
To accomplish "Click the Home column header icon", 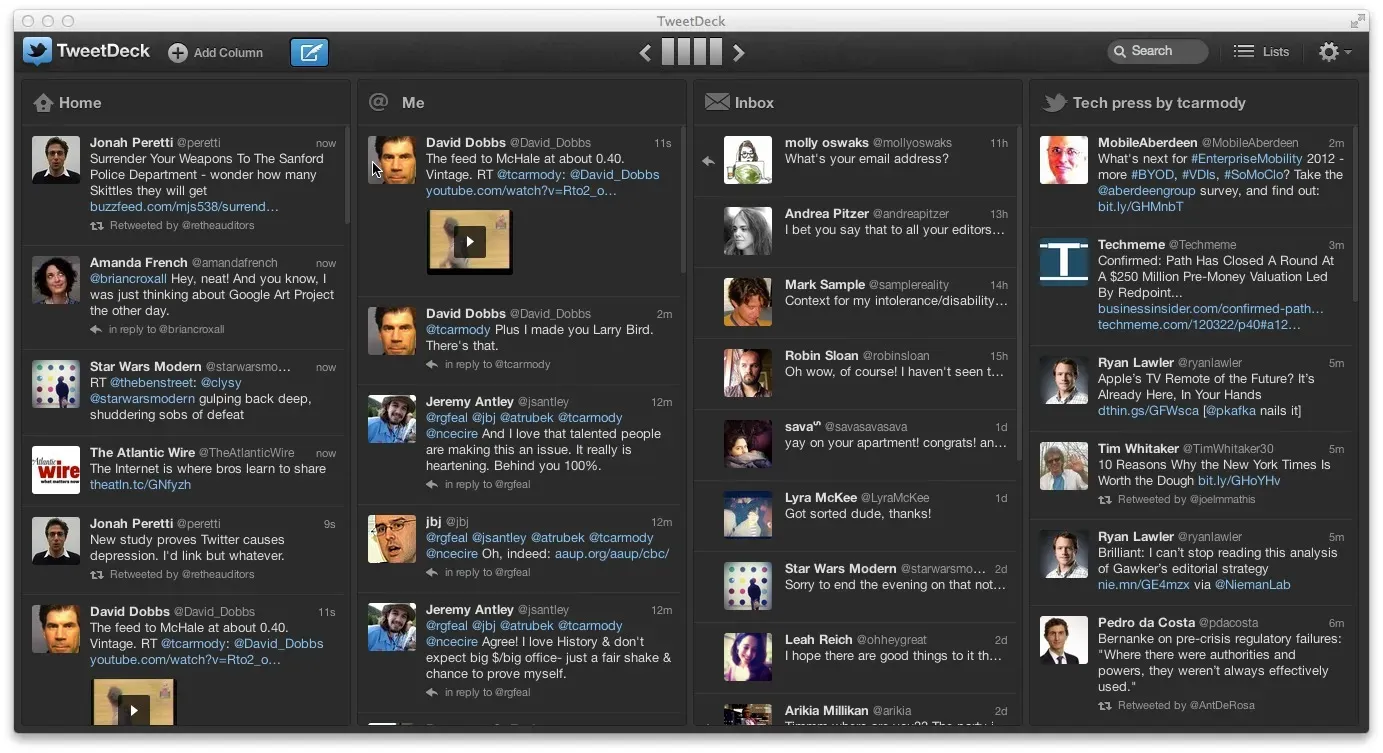I will tap(43, 103).
